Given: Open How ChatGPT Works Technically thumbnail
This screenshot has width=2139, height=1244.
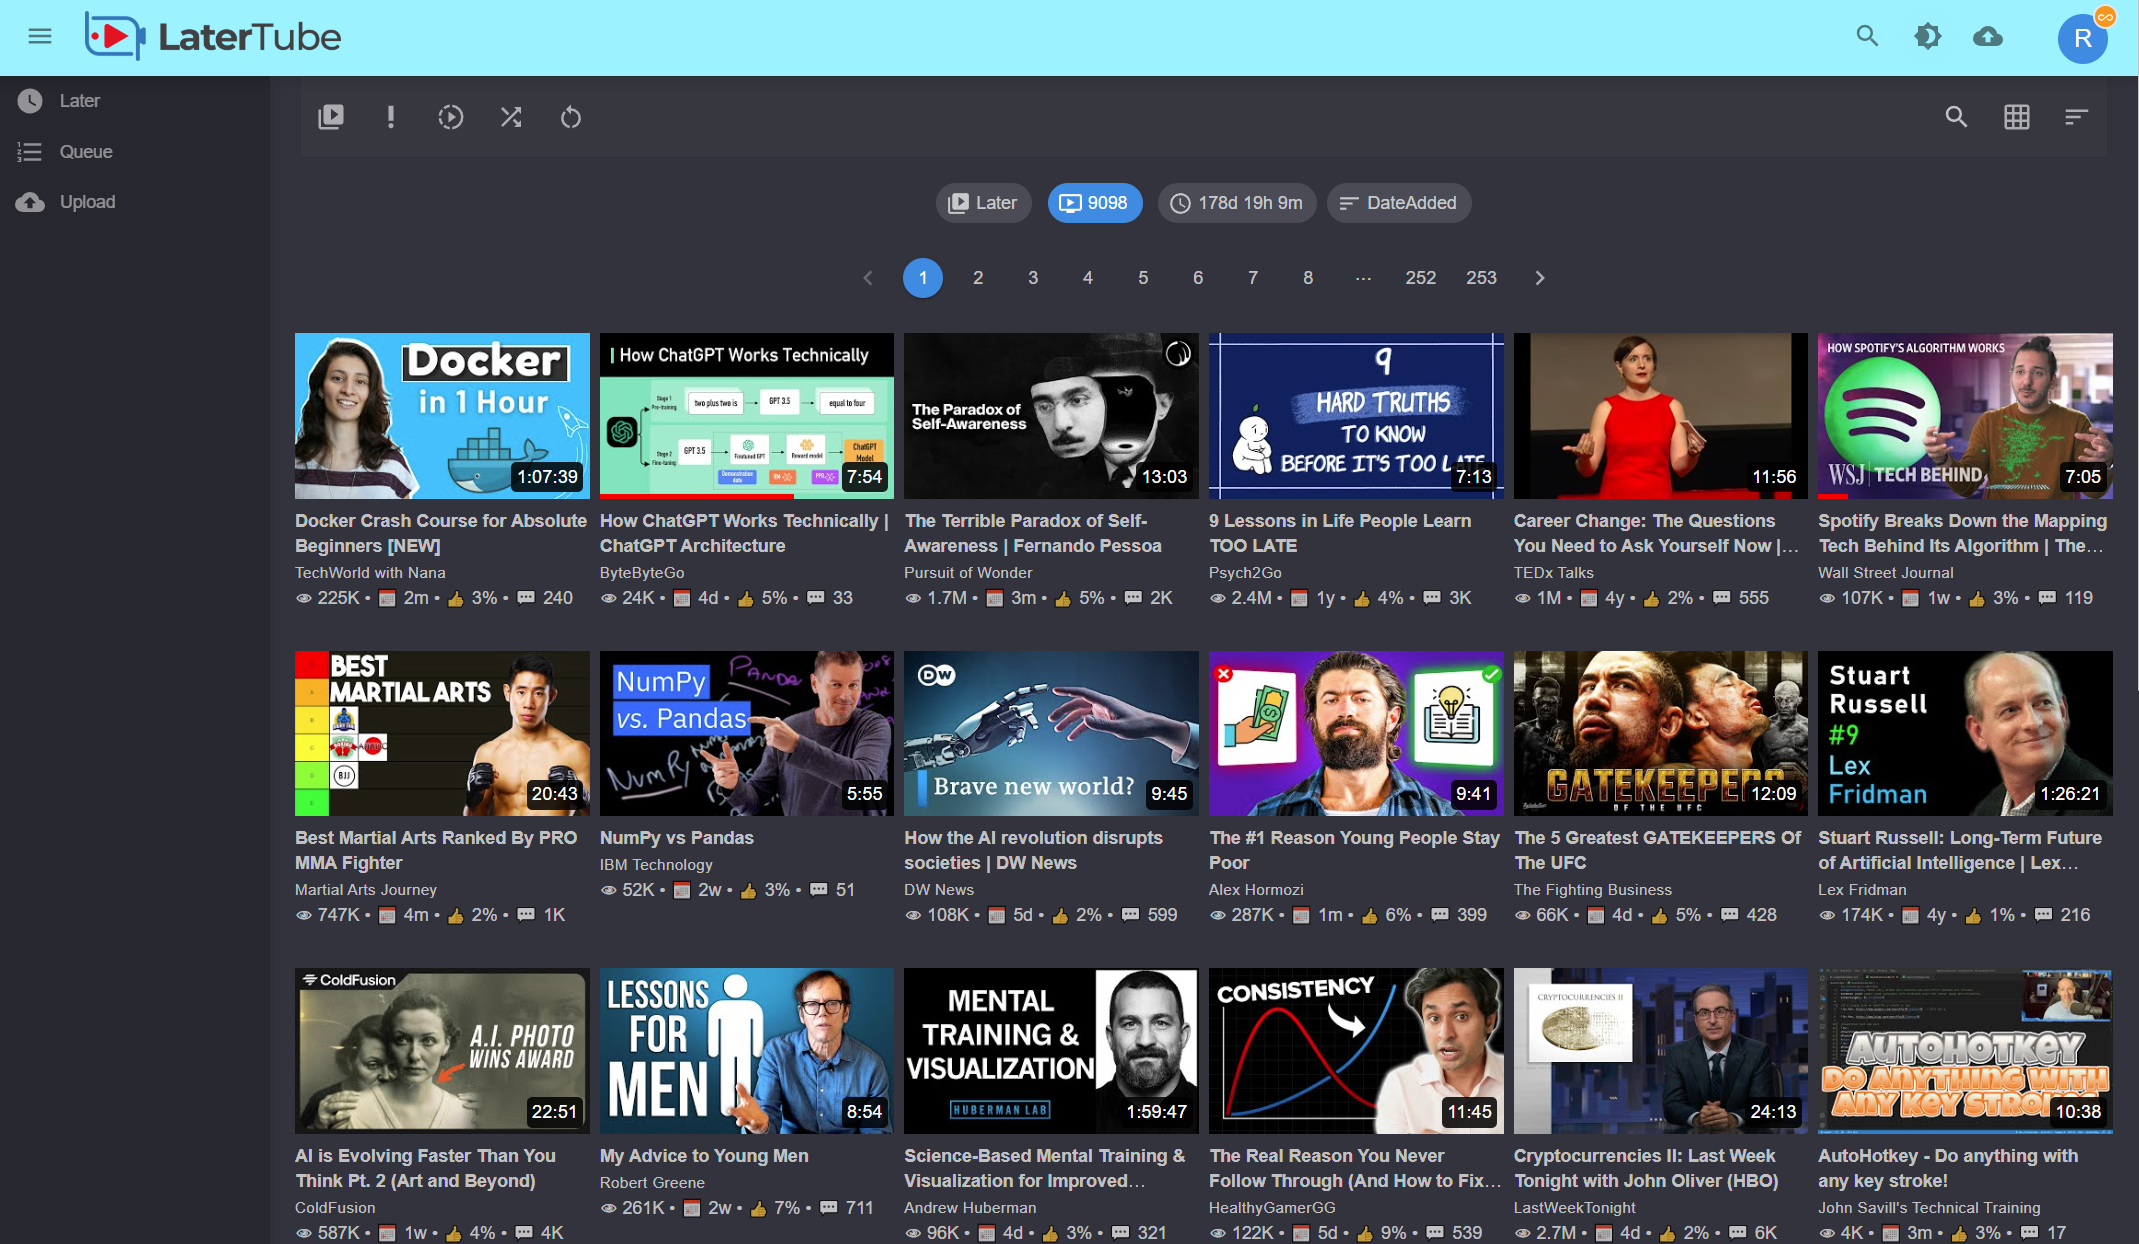Looking at the screenshot, I should (x=747, y=415).
